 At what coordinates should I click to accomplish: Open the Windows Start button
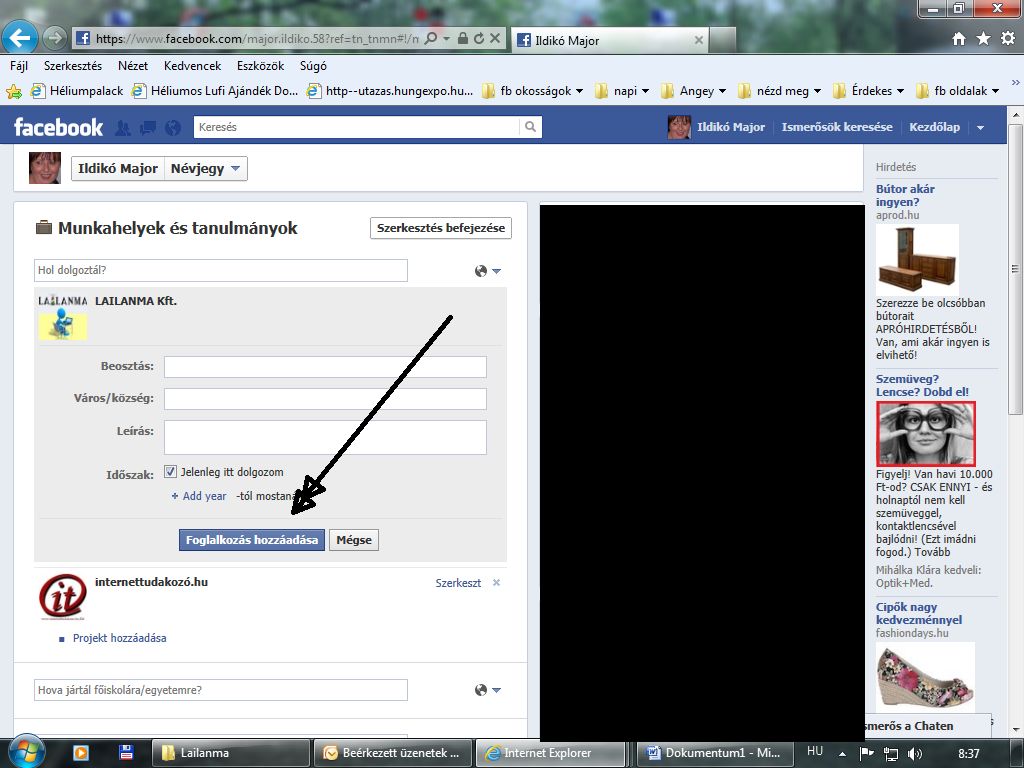click(25, 751)
